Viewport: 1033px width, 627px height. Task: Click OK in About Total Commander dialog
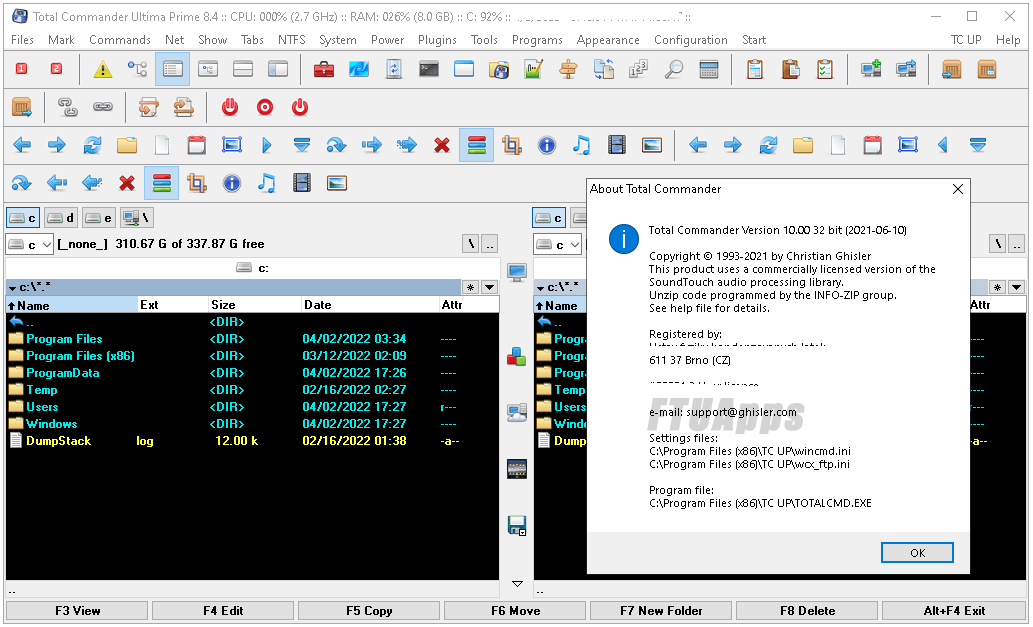coord(917,553)
